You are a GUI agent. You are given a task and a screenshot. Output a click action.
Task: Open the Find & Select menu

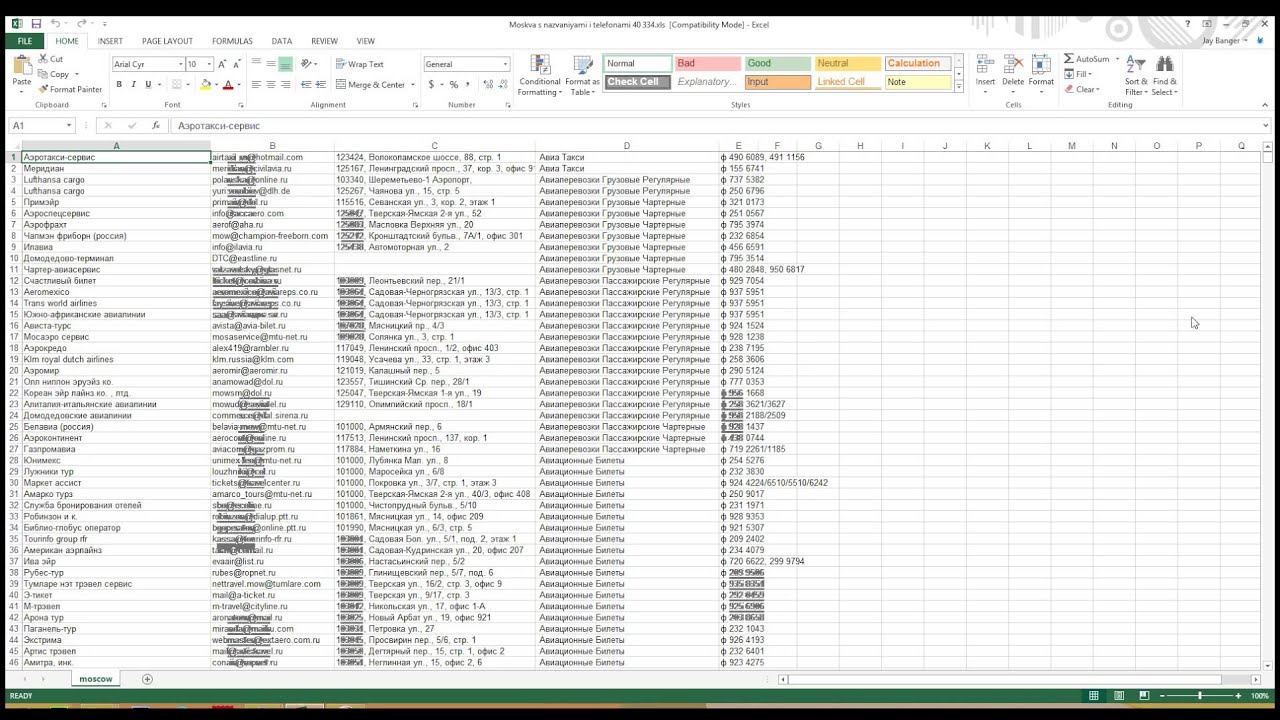pyautogui.click(x=1164, y=75)
